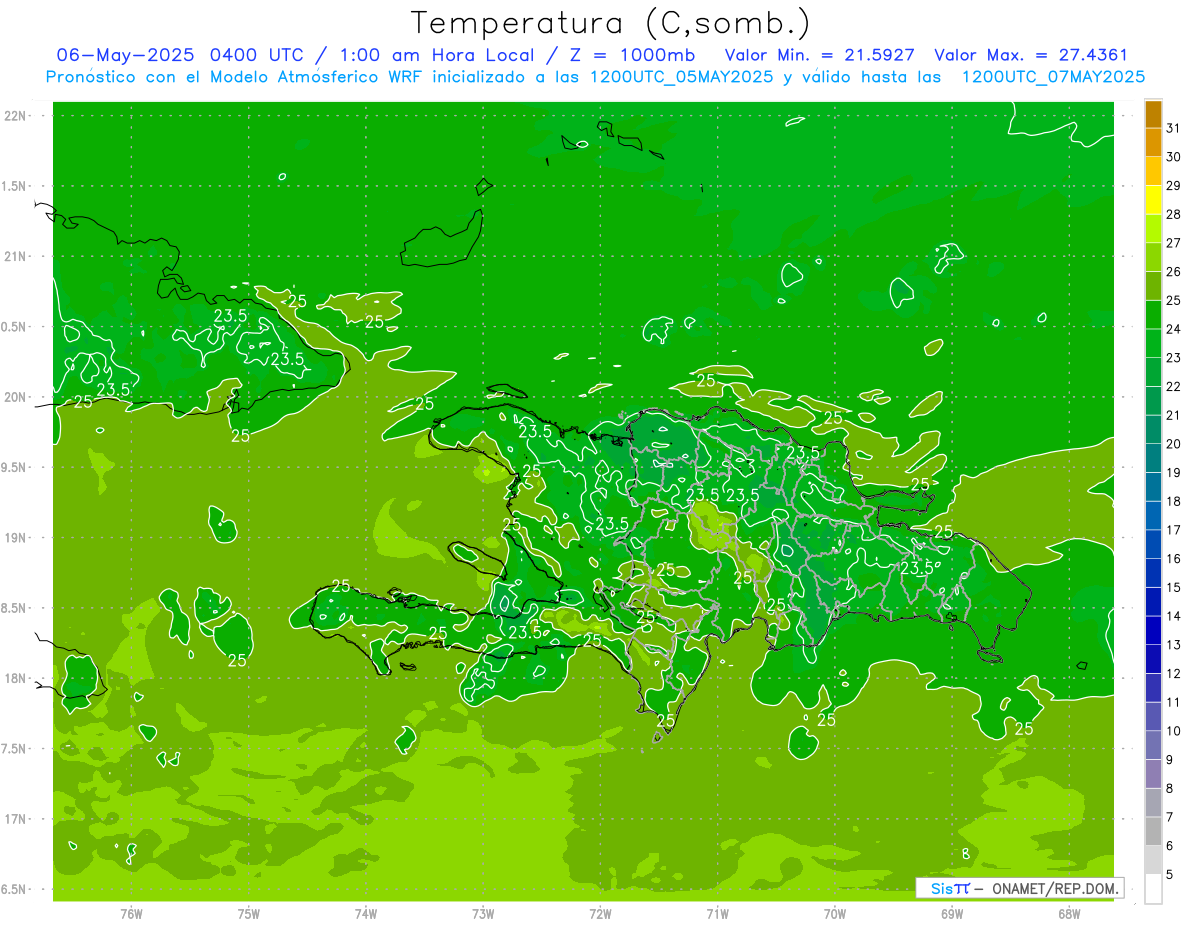1200x927 pixels.
Task: Click the '75W' longitude axis label
Action: coord(249,913)
